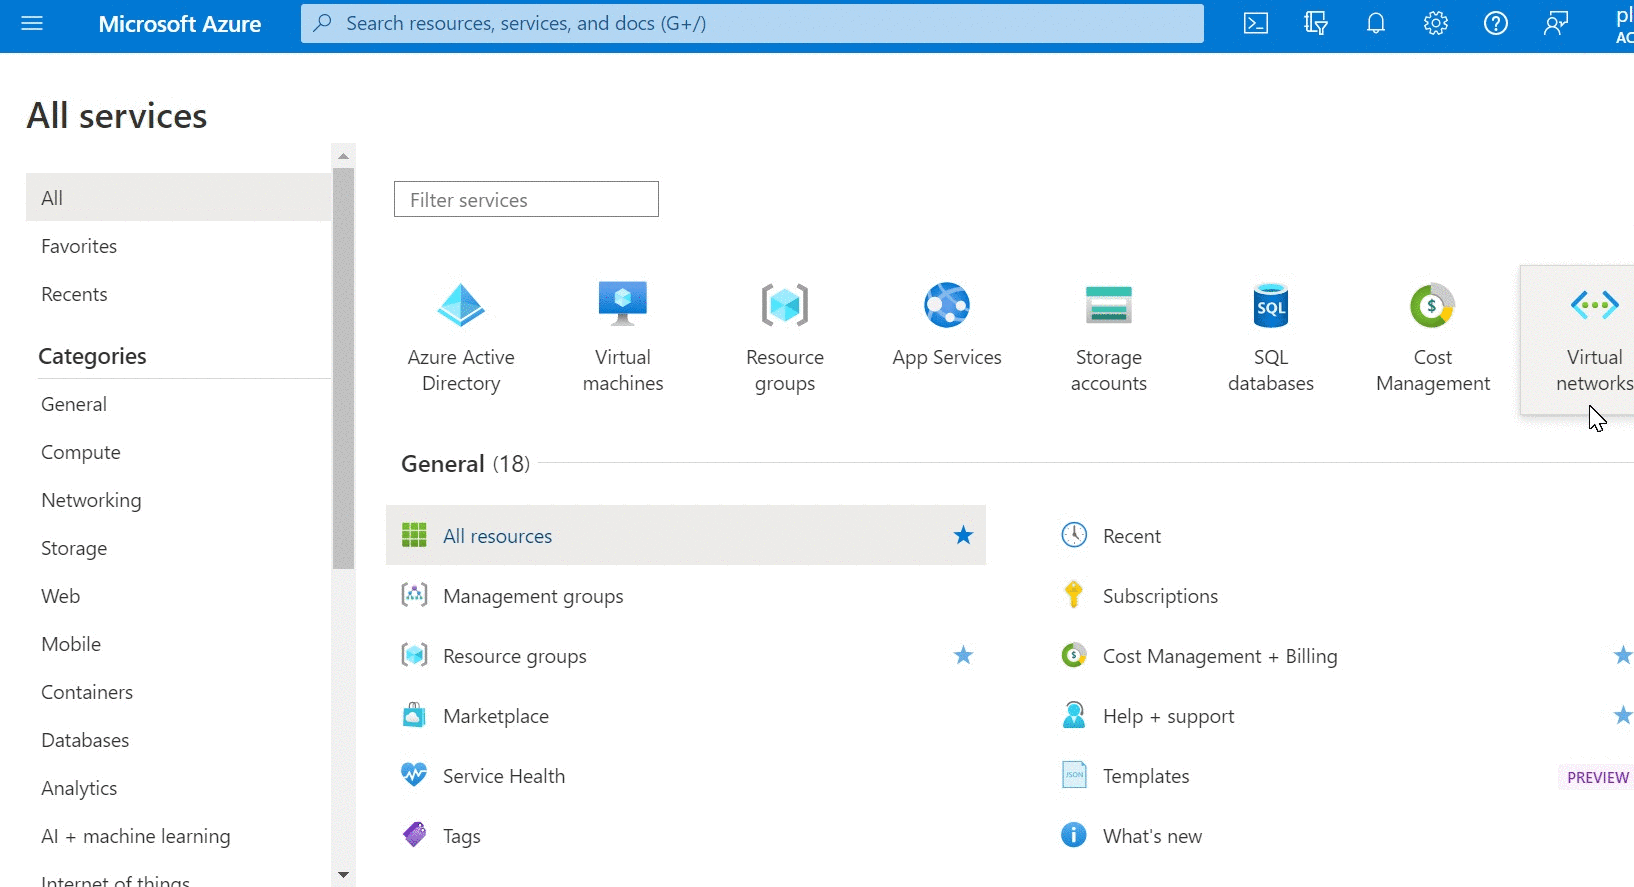Open Cost Management tile

[1433, 338]
